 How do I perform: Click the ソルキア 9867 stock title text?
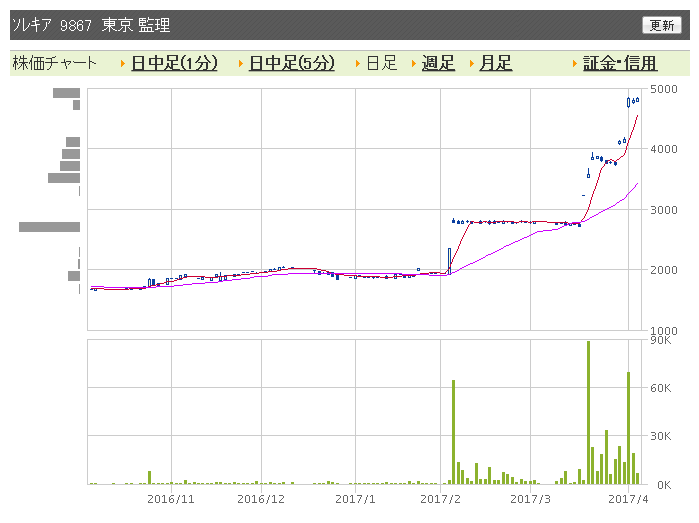tap(52, 25)
